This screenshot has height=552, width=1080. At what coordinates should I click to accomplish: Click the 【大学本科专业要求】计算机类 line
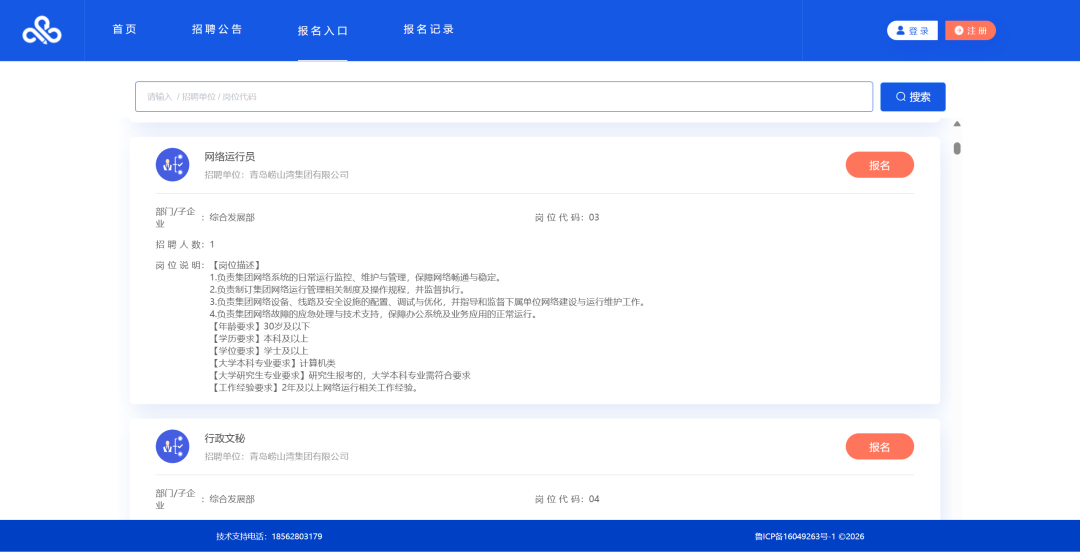[272, 363]
